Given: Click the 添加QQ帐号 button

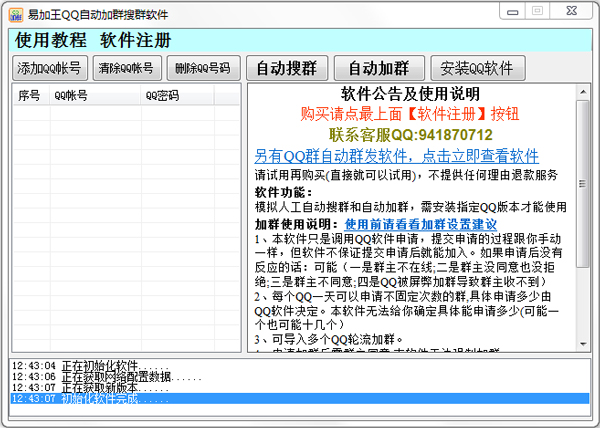Looking at the screenshot, I should (50, 68).
